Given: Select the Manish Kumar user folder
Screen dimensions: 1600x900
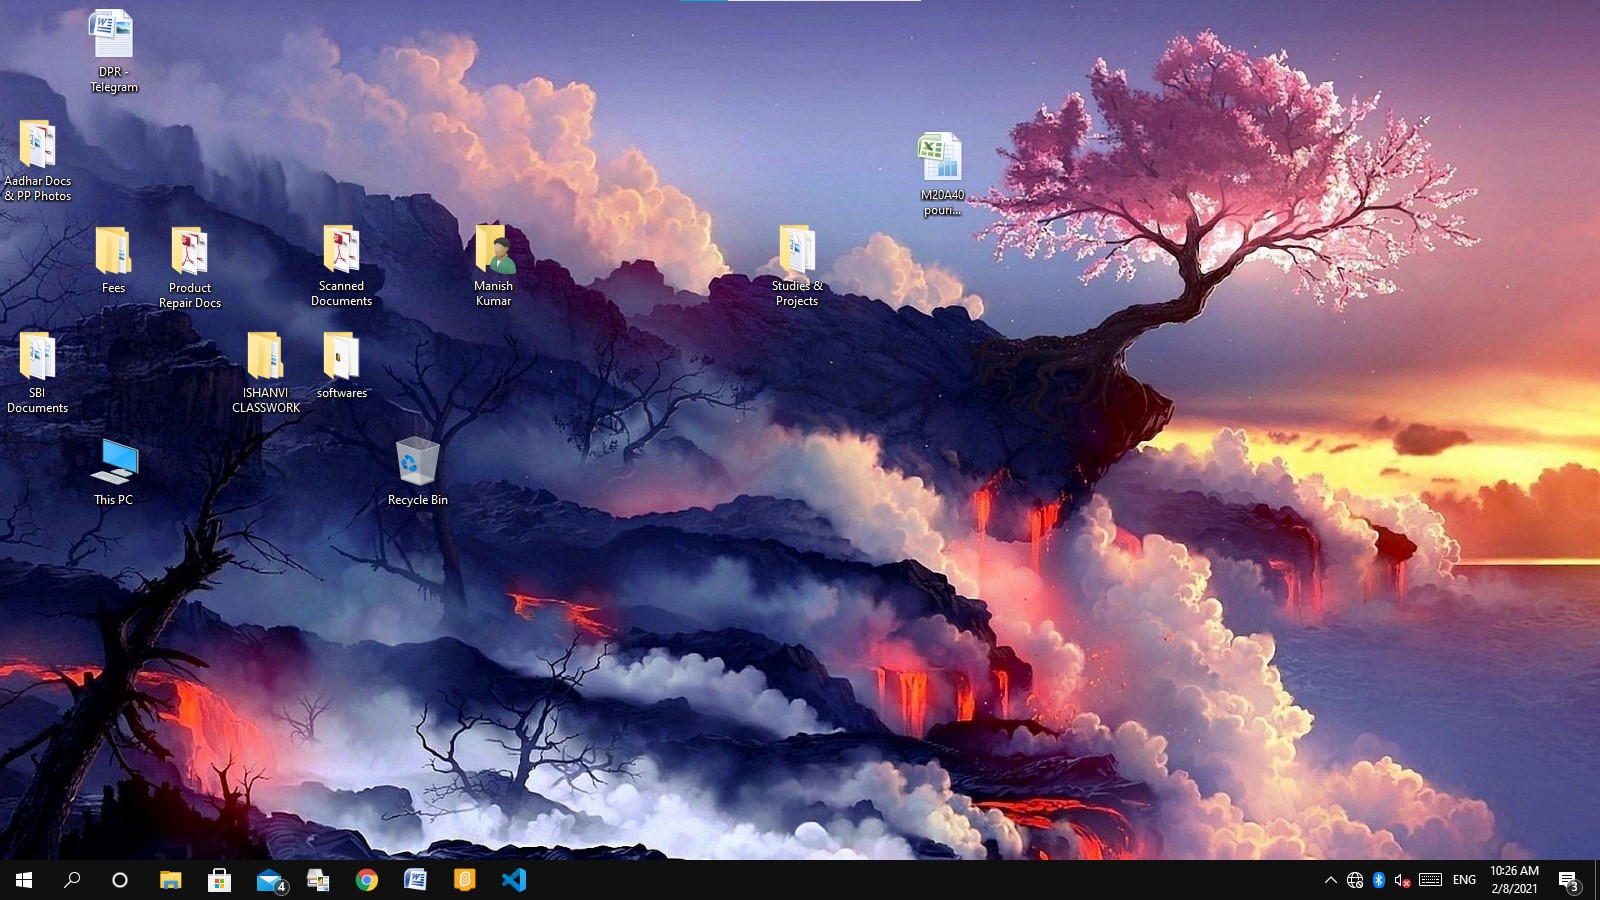Looking at the screenshot, I should [494, 265].
